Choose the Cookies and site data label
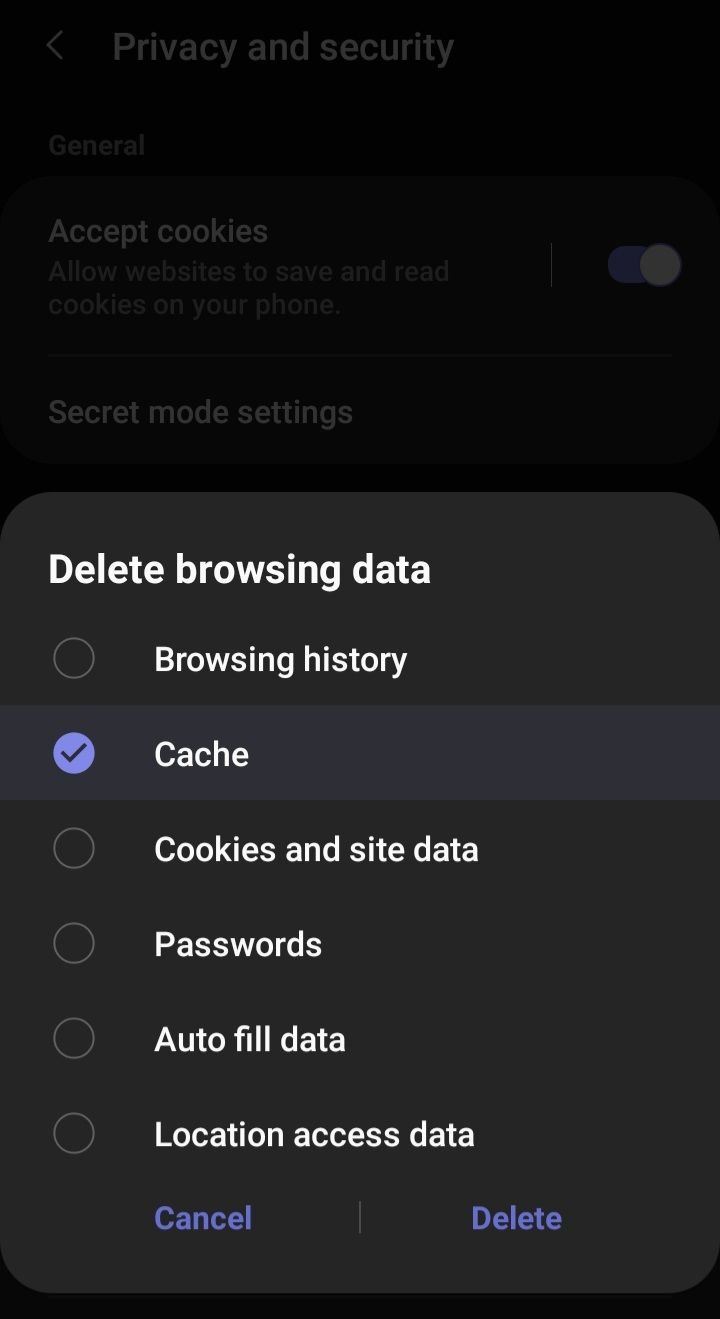720x1319 pixels. click(316, 849)
